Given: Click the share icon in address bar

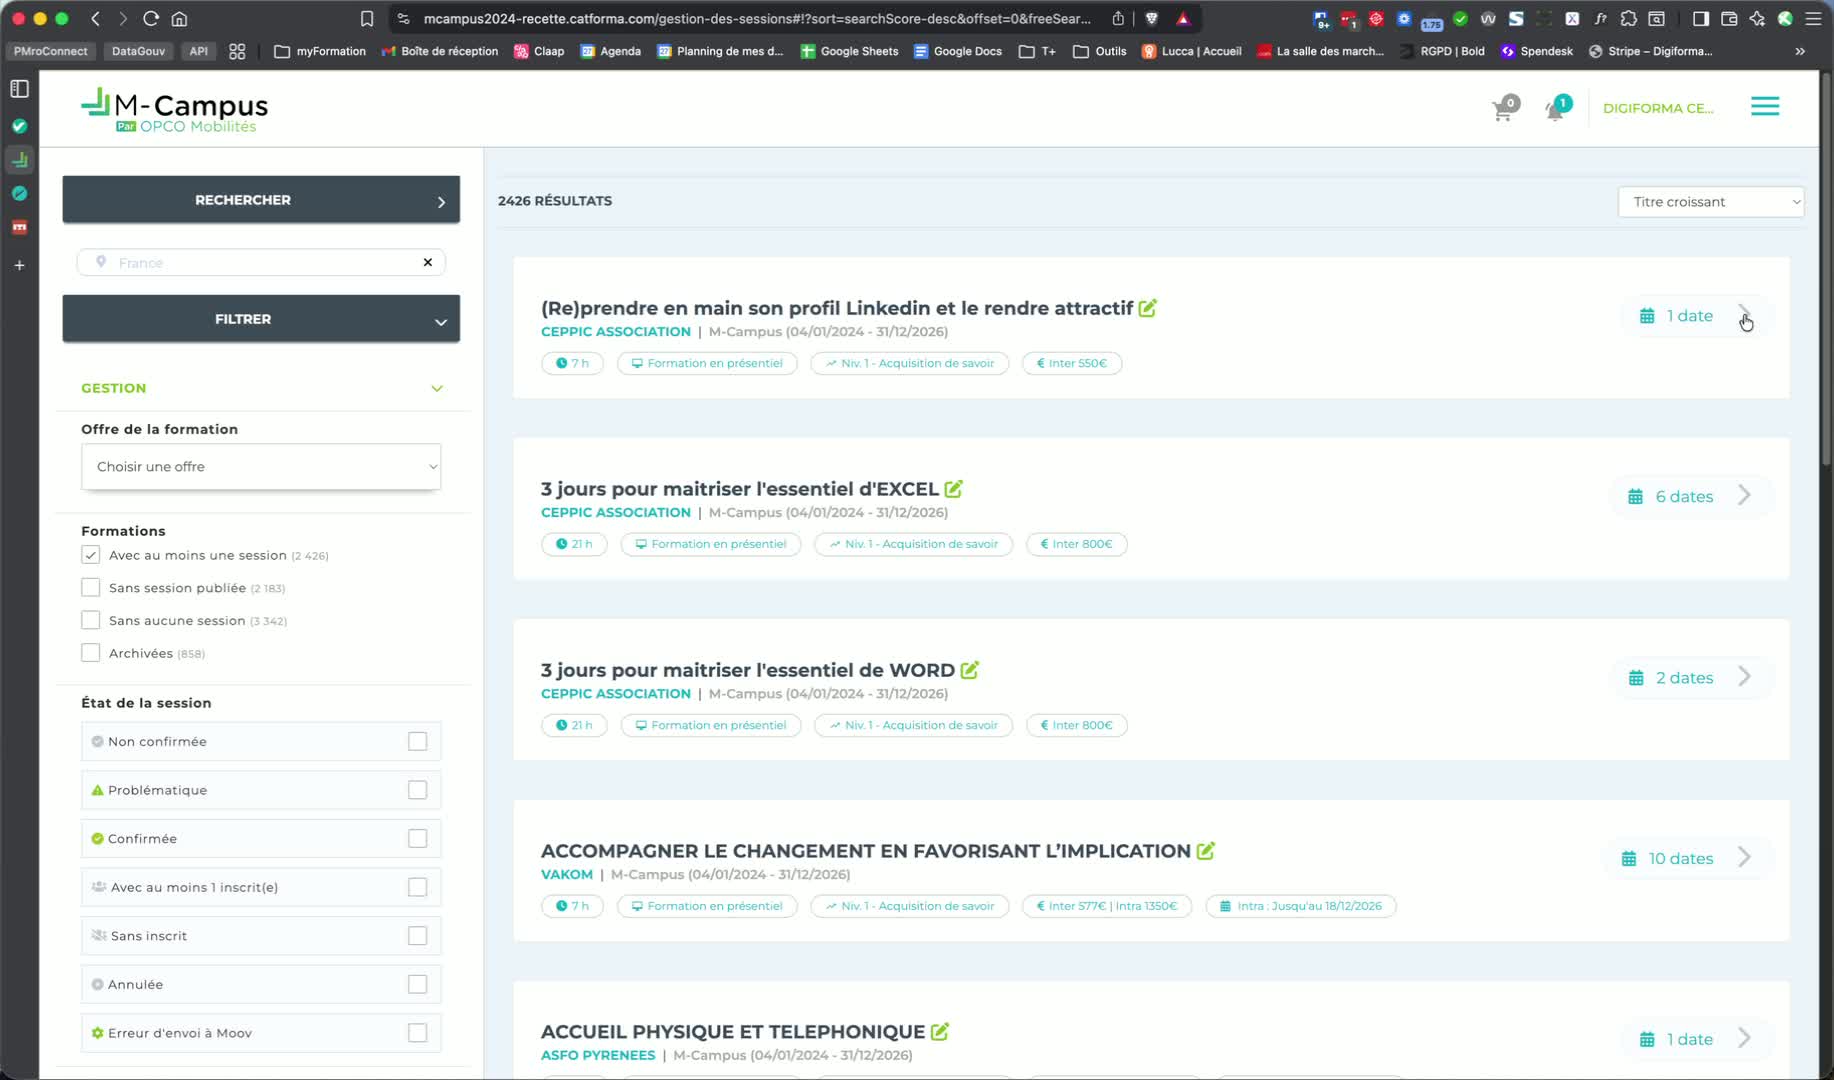Looking at the screenshot, I should tap(1118, 18).
